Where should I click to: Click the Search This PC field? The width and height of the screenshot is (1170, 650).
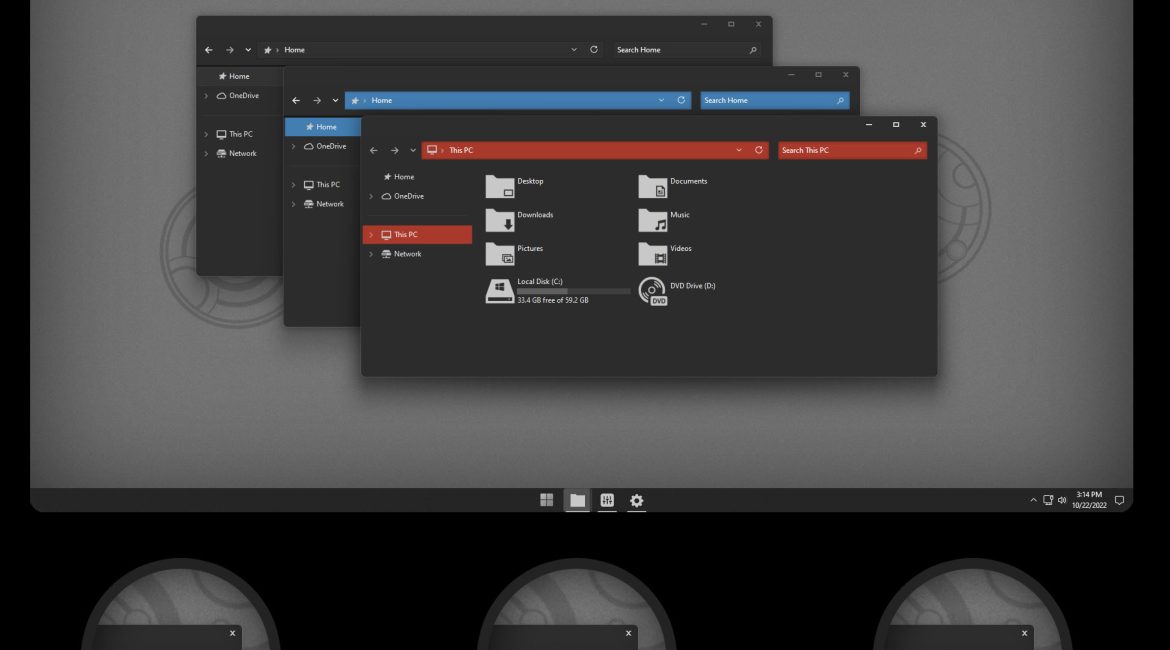(x=852, y=150)
